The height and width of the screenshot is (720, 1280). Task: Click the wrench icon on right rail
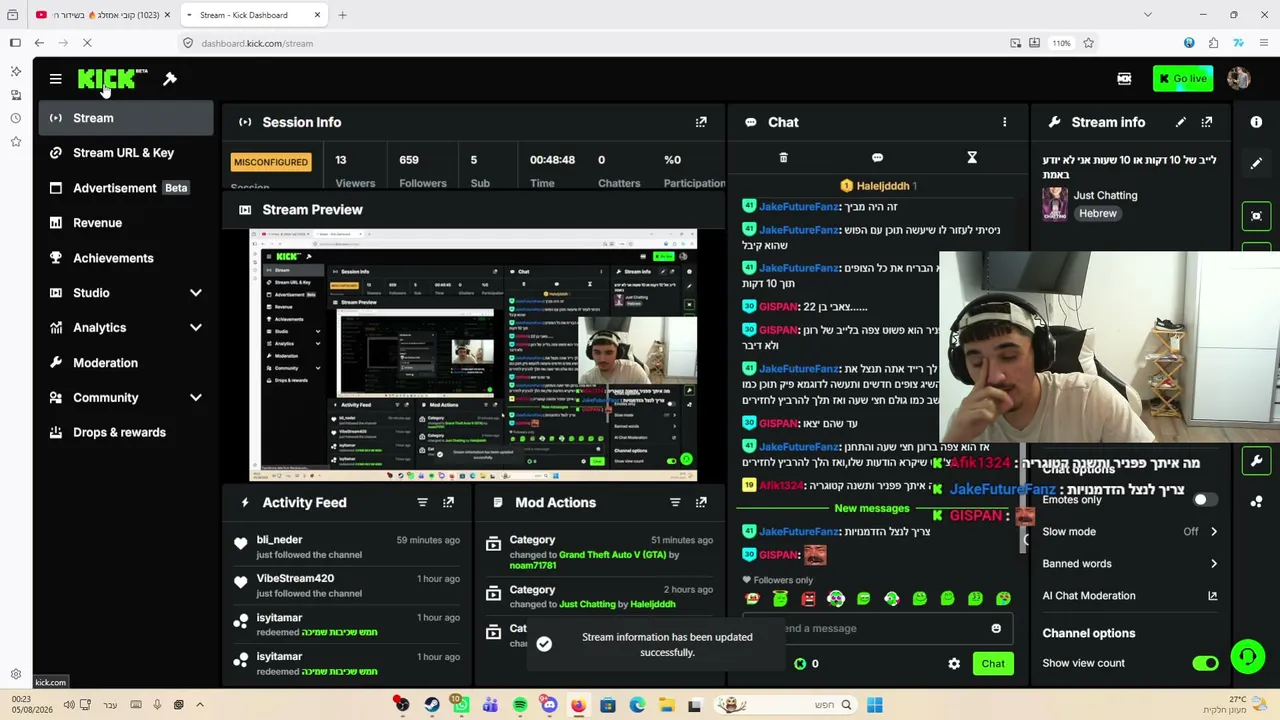[x=1256, y=461]
